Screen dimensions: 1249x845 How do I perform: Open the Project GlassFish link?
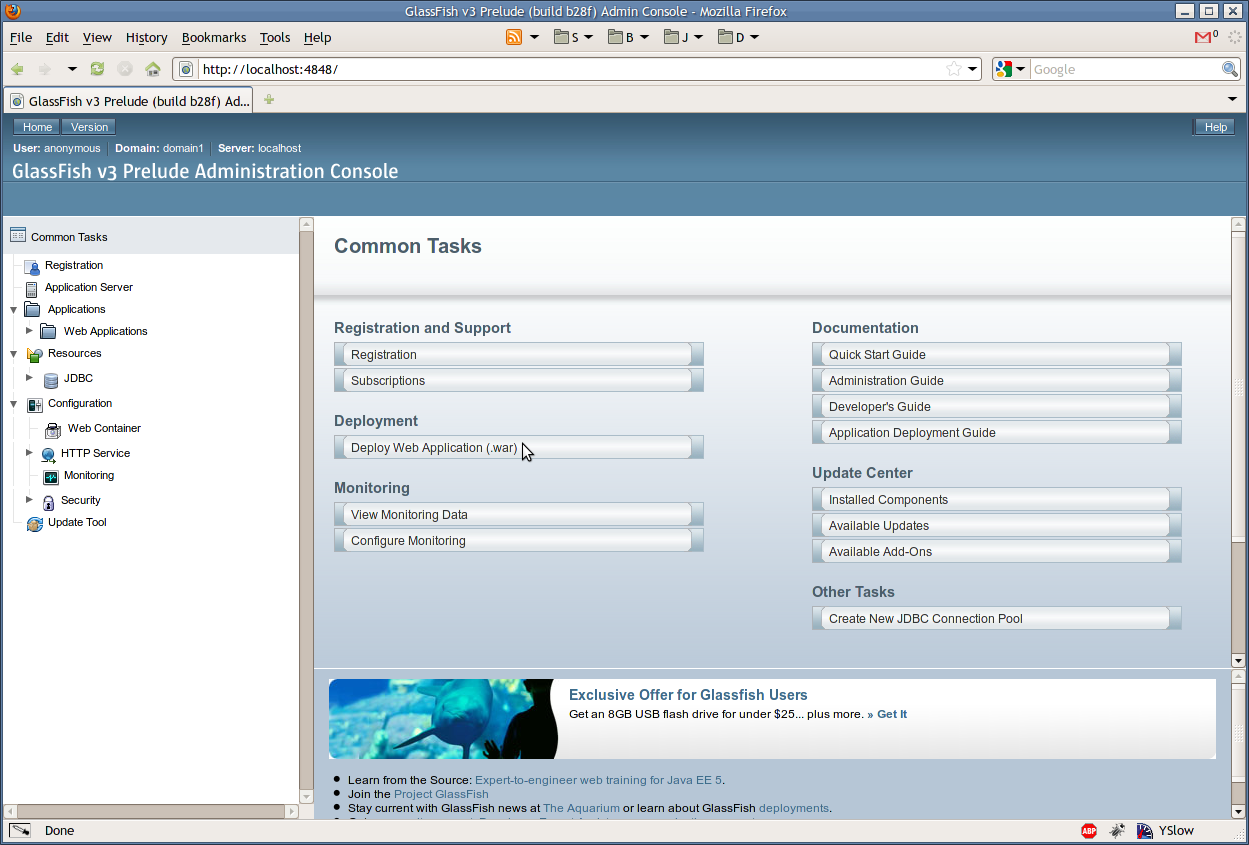pyautogui.click(x=441, y=794)
